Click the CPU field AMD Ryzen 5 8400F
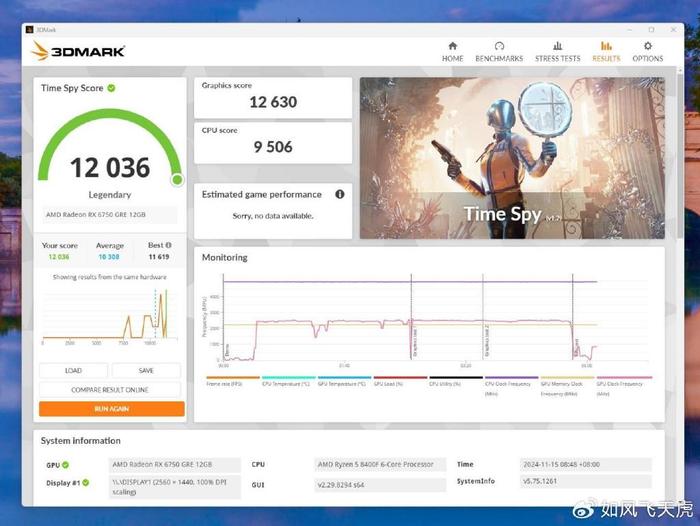 point(380,465)
